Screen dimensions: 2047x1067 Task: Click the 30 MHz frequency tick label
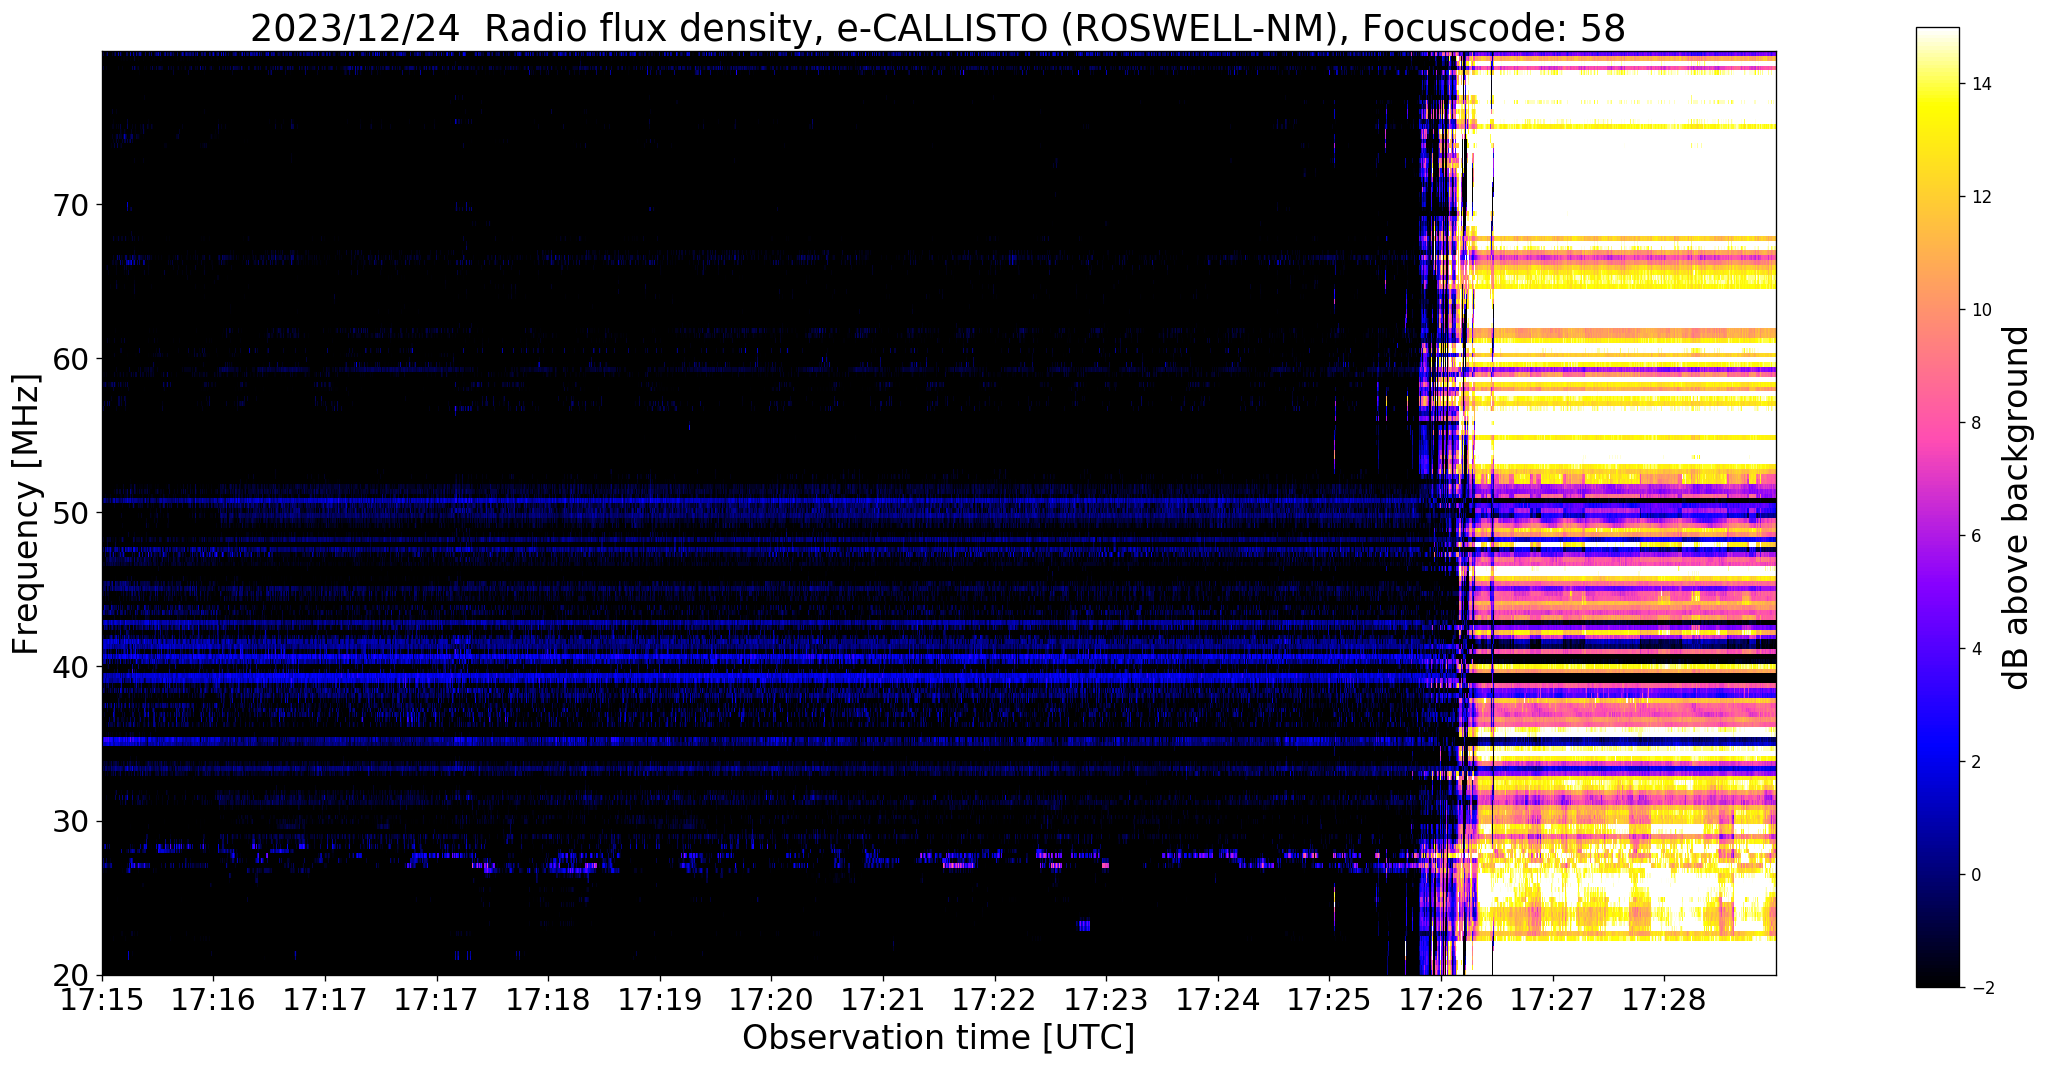70,821
